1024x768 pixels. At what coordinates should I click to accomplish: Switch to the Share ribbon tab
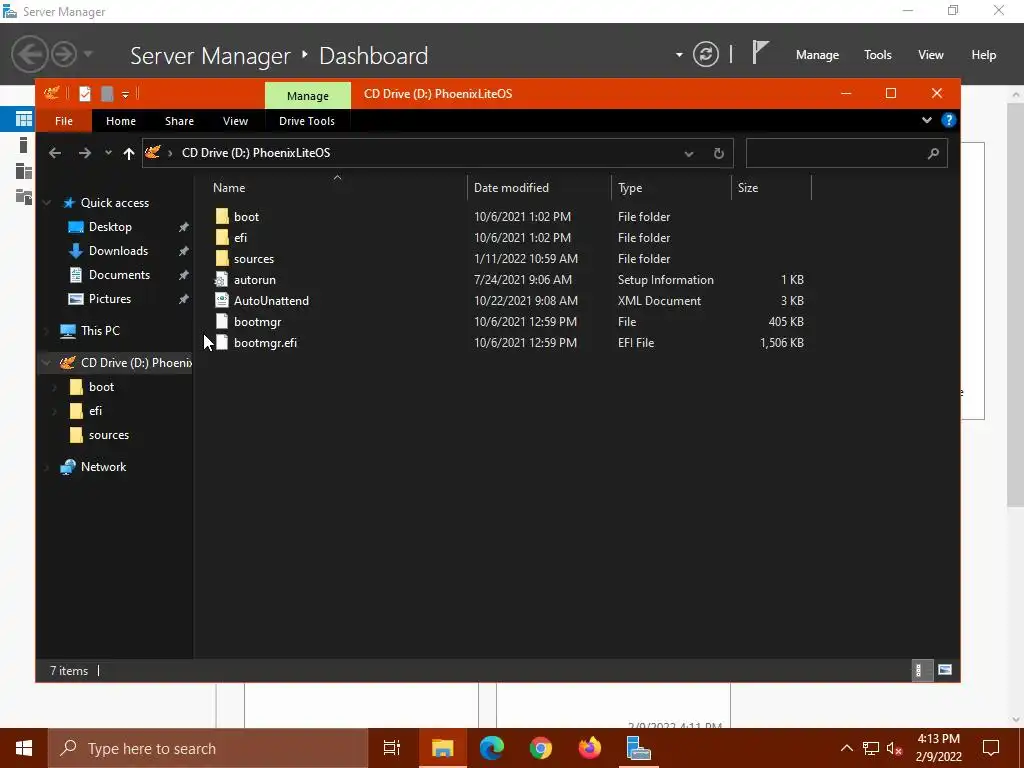click(x=179, y=121)
